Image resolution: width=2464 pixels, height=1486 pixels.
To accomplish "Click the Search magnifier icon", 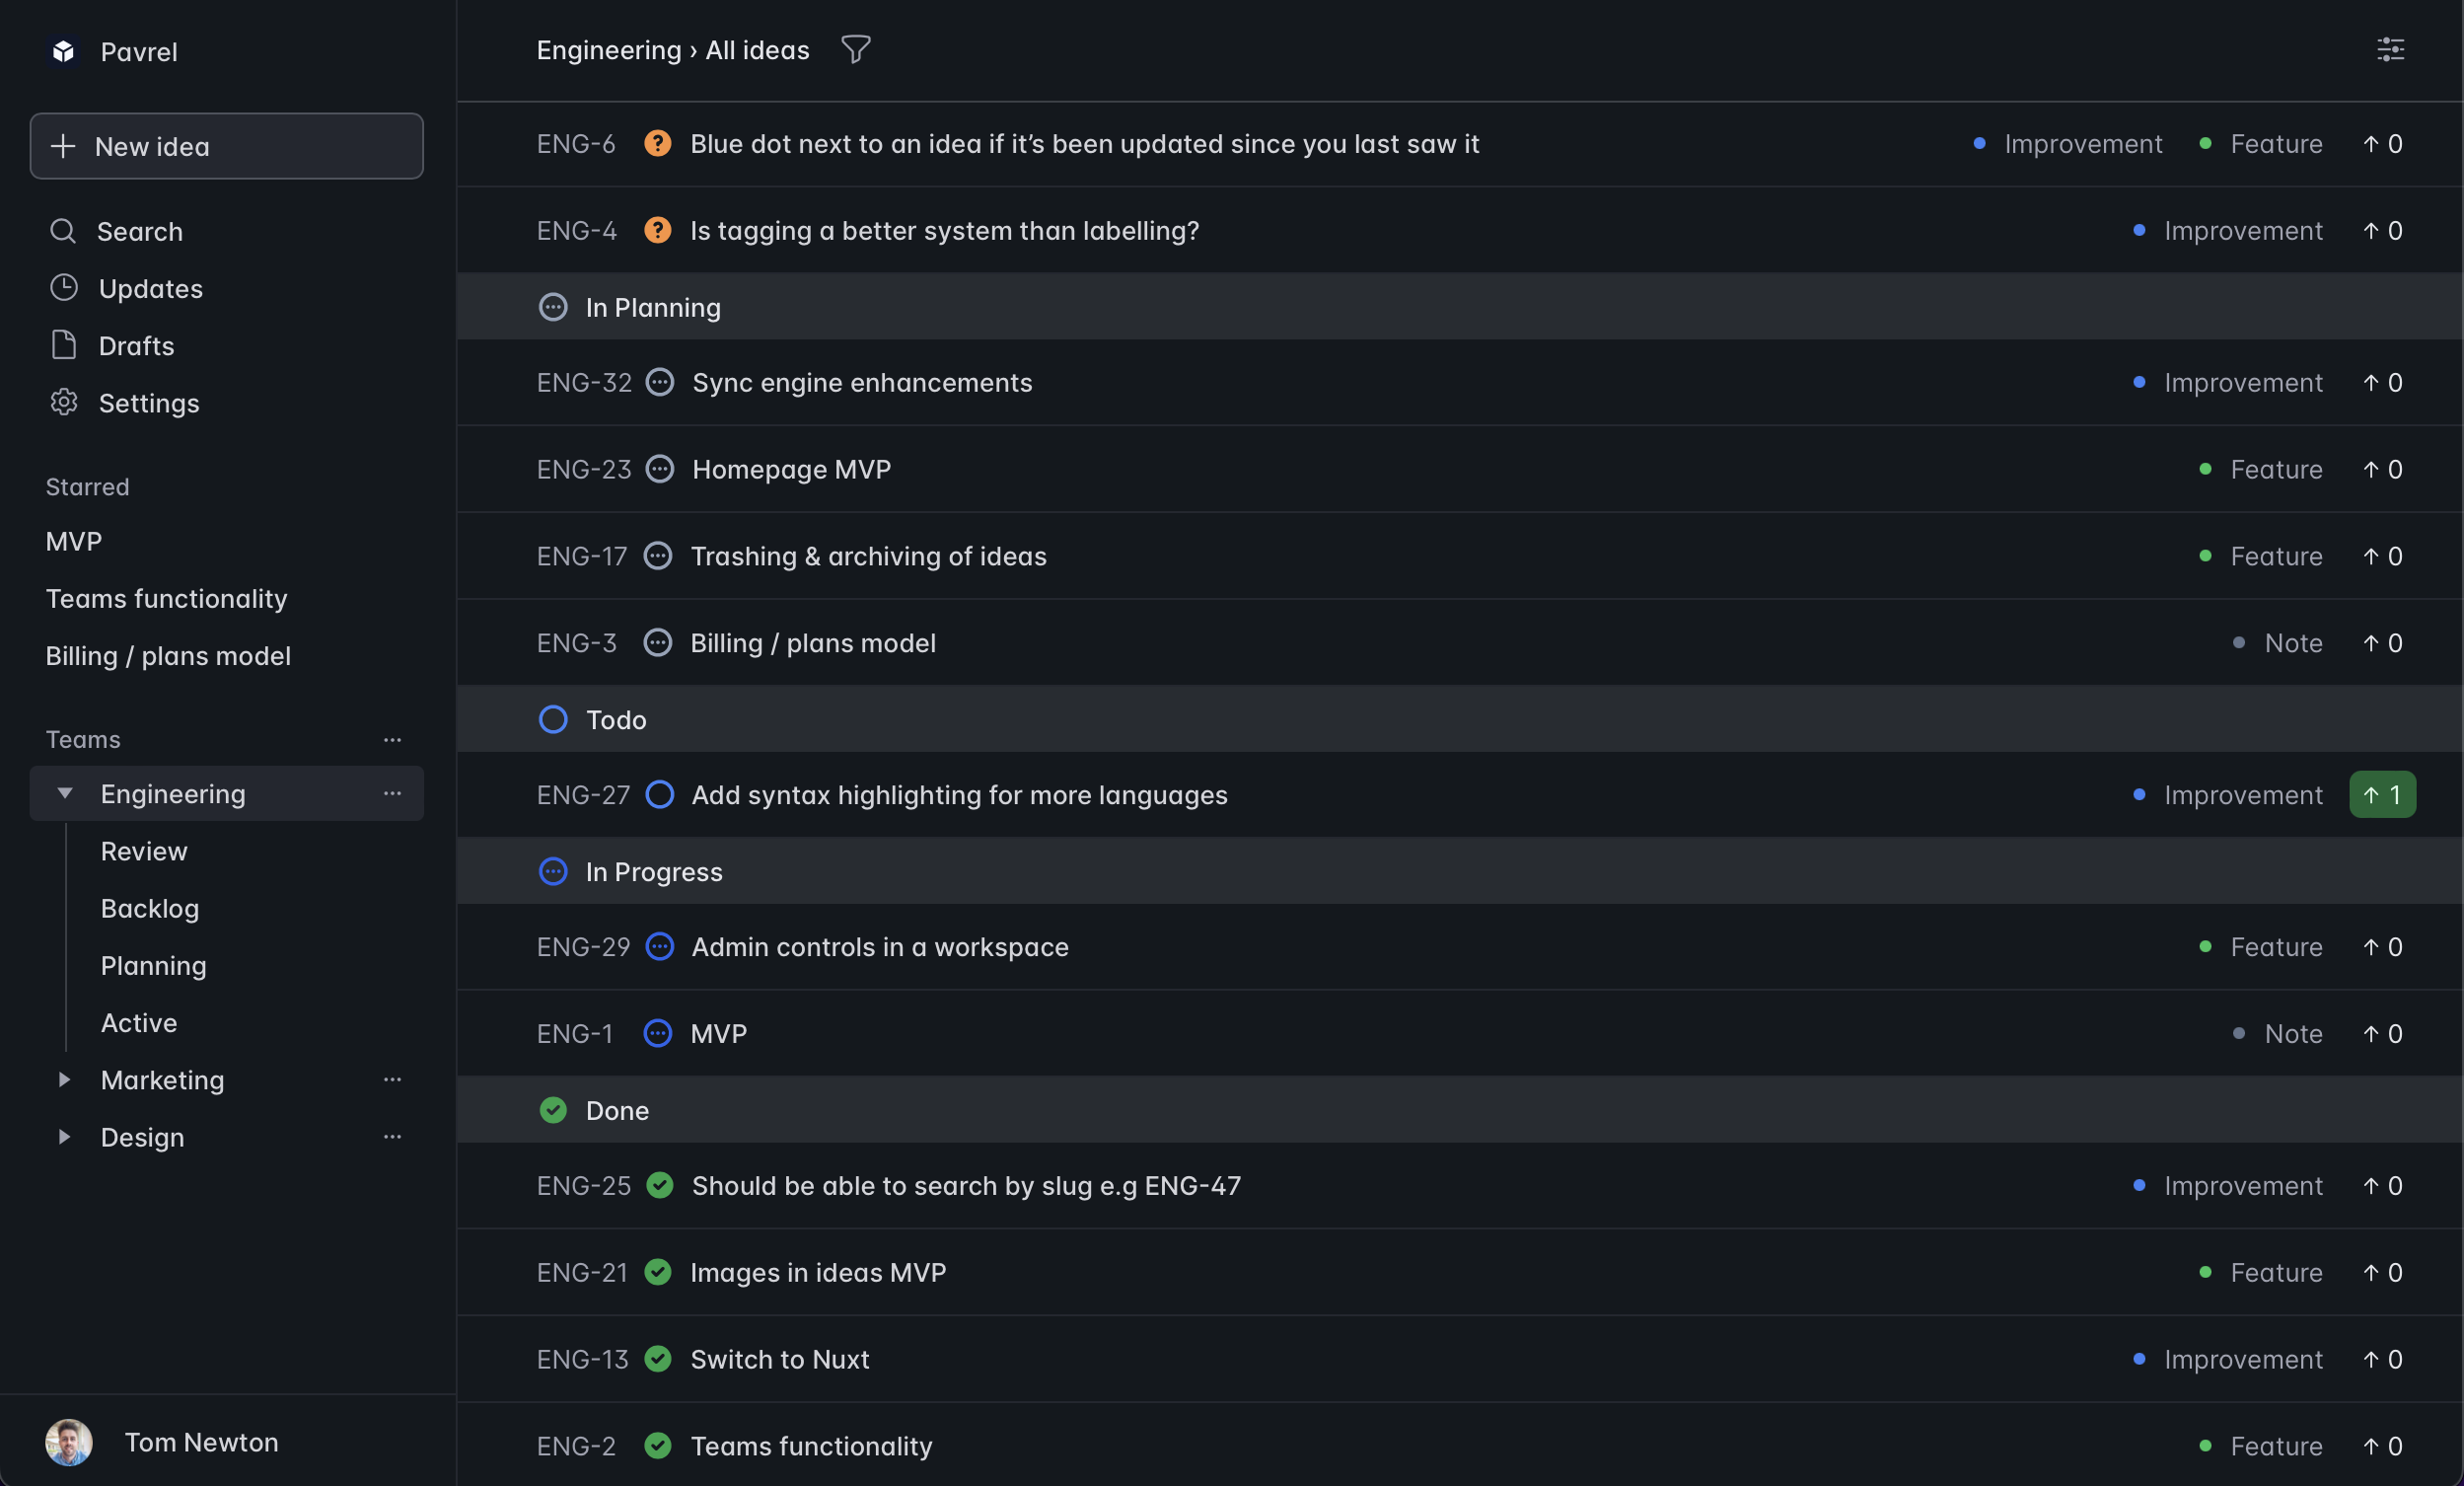I will pyautogui.click(x=63, y=231).
